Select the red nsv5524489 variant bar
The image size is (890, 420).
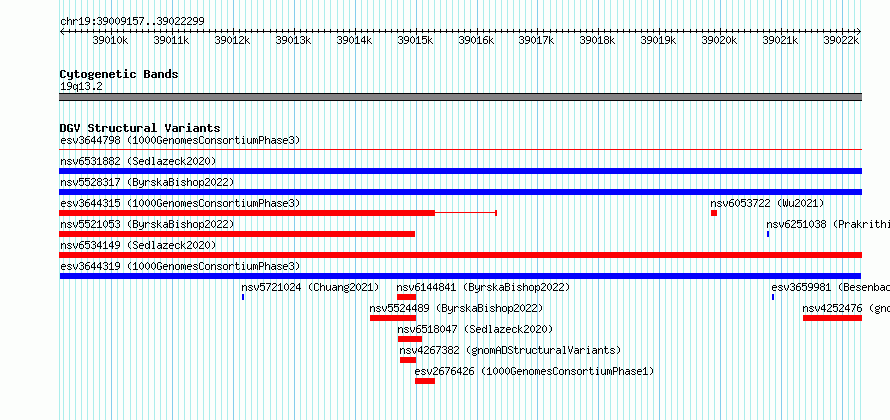tap(393, 318)
